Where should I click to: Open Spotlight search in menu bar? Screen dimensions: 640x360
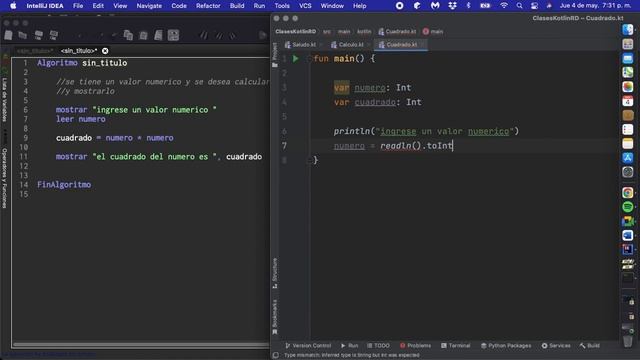(519, 6)
